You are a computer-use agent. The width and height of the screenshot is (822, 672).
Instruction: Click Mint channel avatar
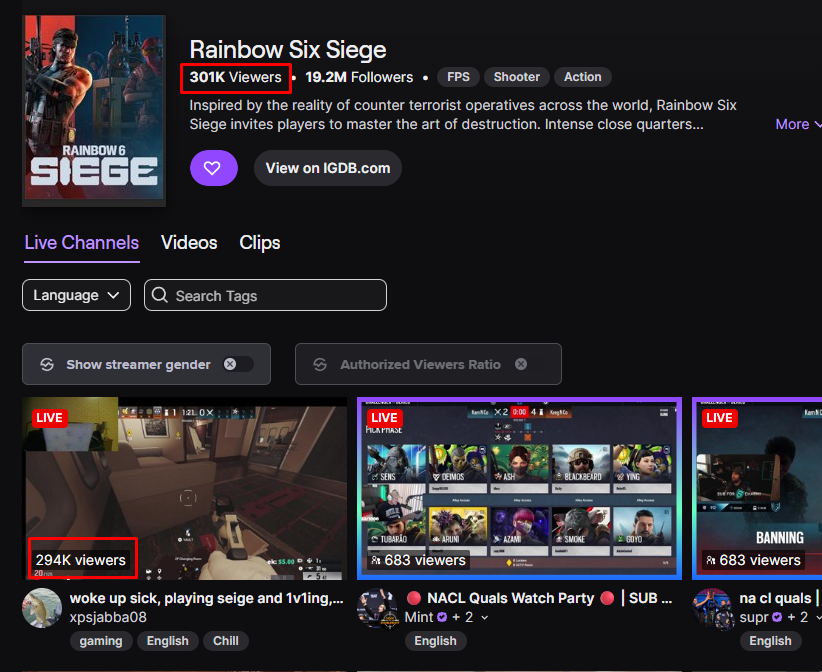coord(377,608)
